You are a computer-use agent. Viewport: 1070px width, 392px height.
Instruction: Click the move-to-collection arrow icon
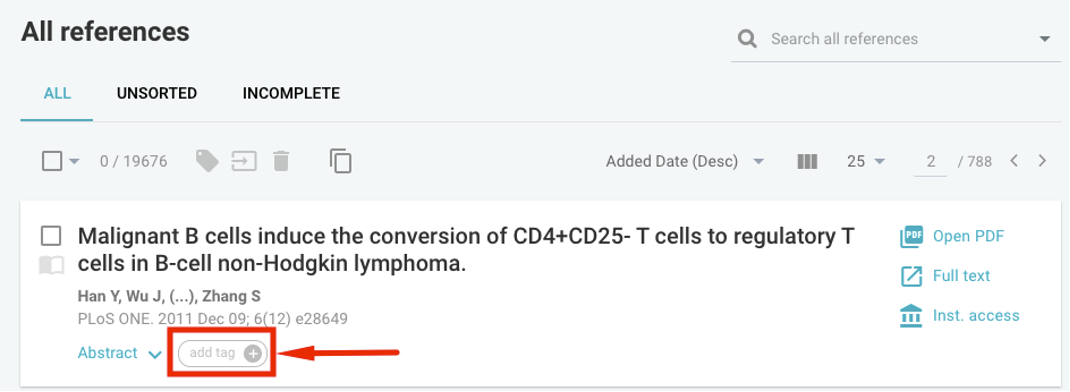click(x=244, y=162)
